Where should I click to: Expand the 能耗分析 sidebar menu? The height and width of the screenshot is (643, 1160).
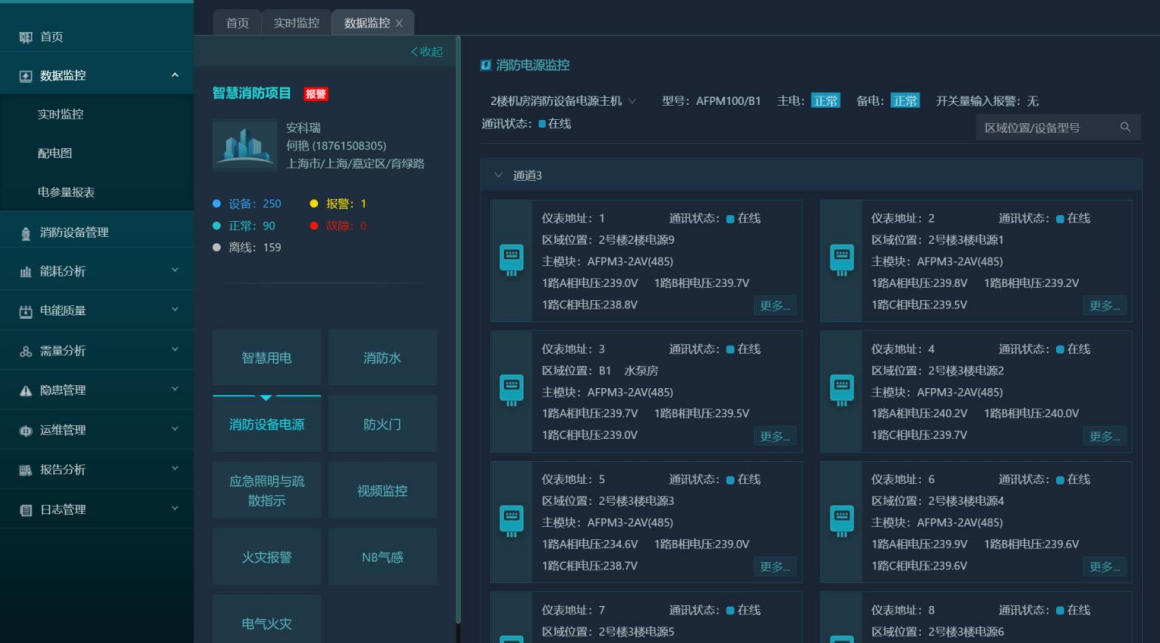click(x=175, y=271)
